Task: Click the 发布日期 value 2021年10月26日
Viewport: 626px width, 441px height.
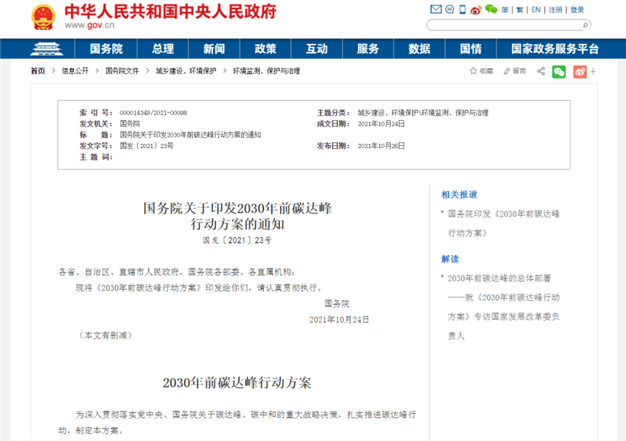Action: point(381,146)
